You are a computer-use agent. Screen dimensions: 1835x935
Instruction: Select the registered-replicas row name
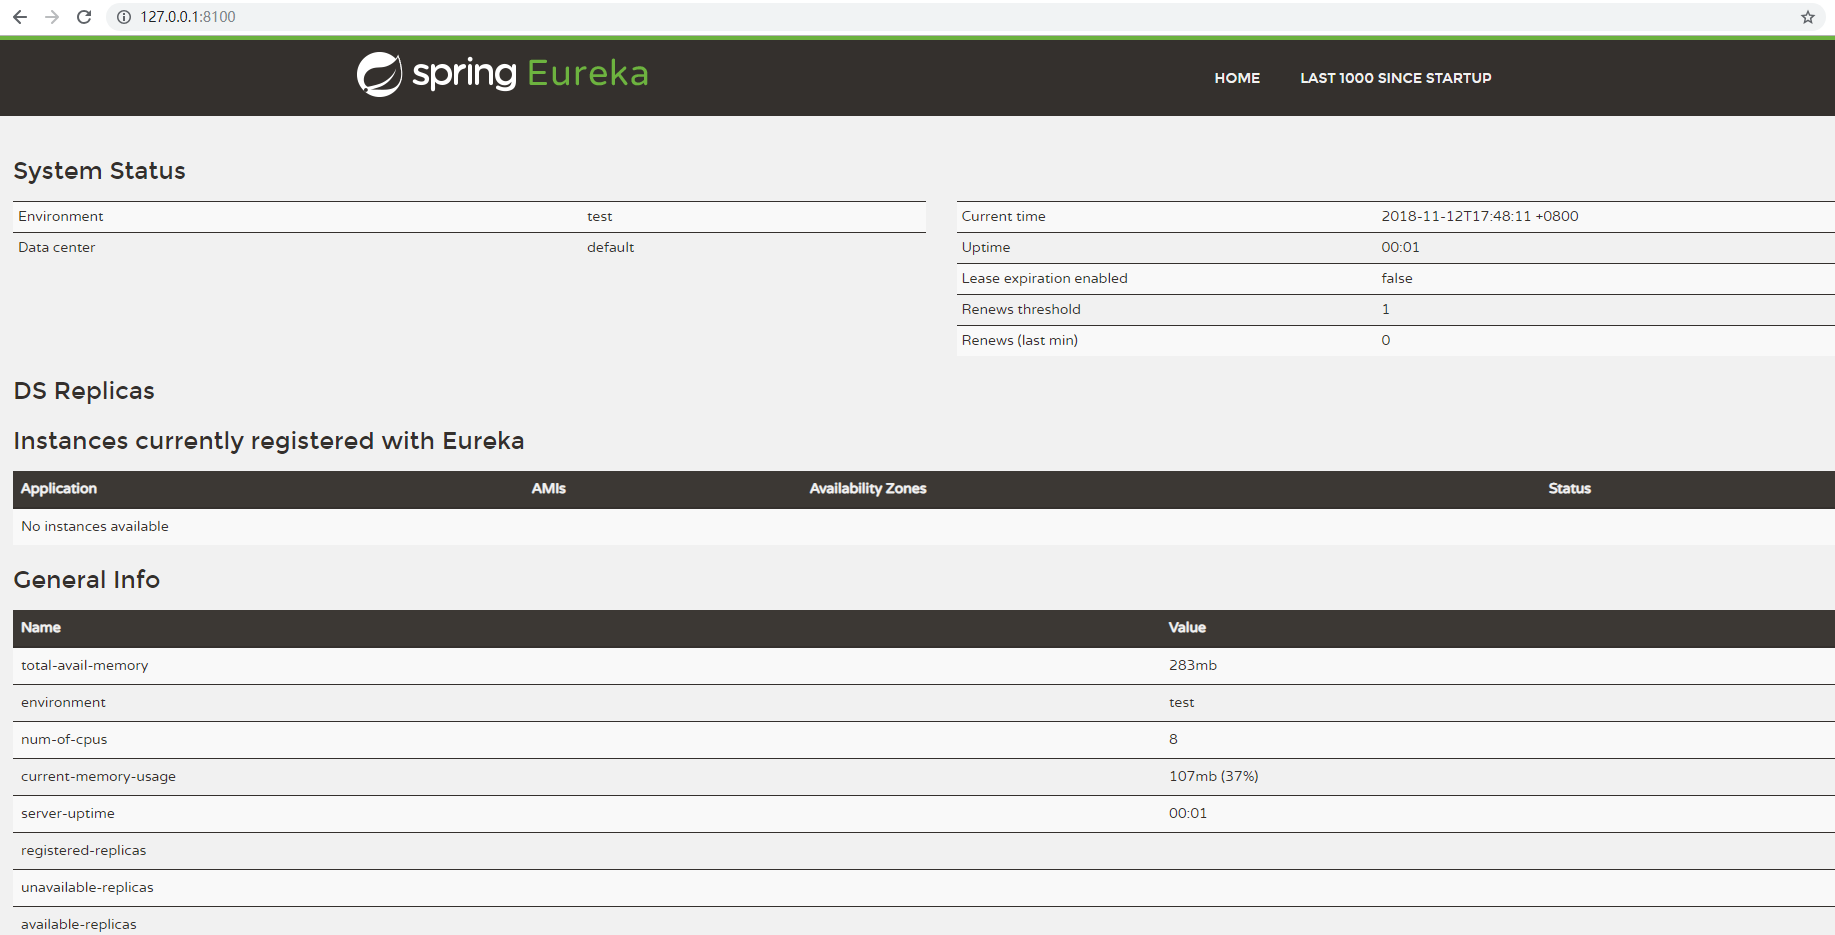pos(84,850)
